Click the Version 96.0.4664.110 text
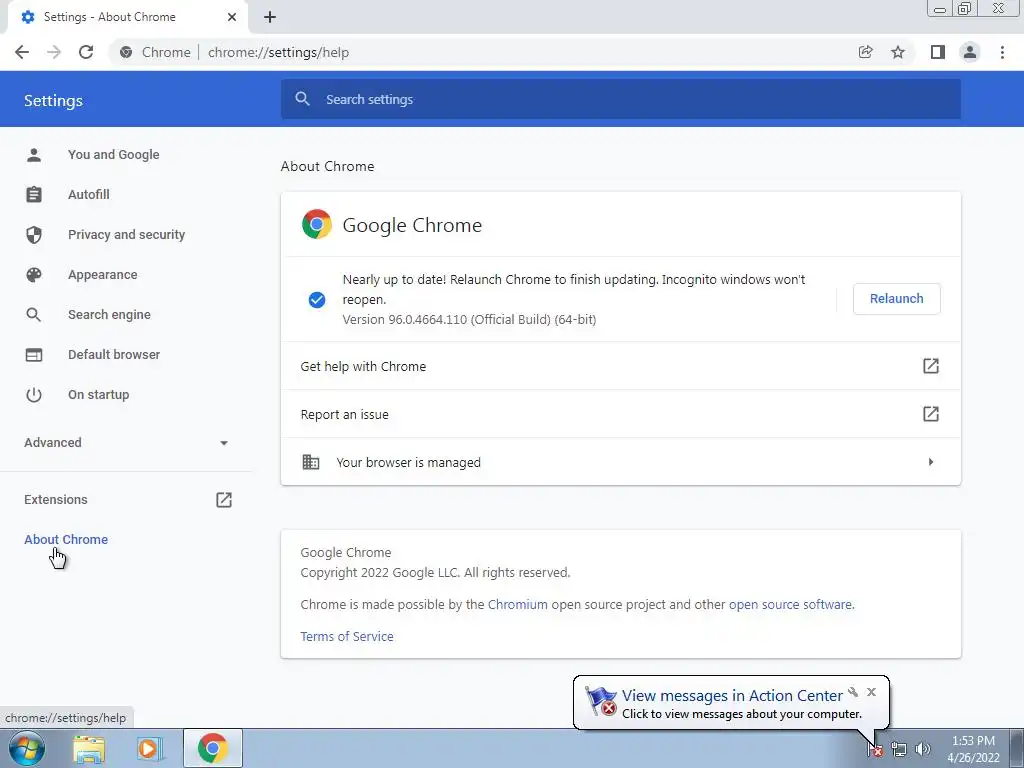The image size is (1024, 768). (x=469, y=319)
